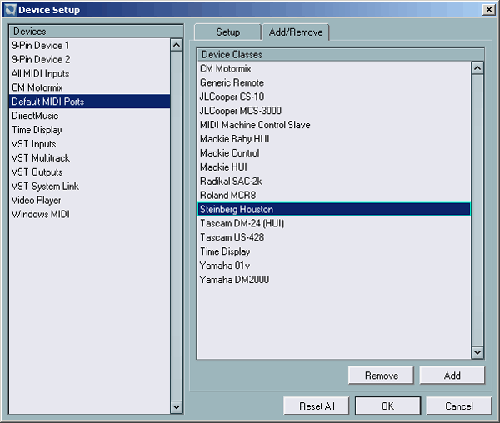Screen dimensions: 500x423
Task: Click Device Classes scroll up arrow
Action: [477, 68]
